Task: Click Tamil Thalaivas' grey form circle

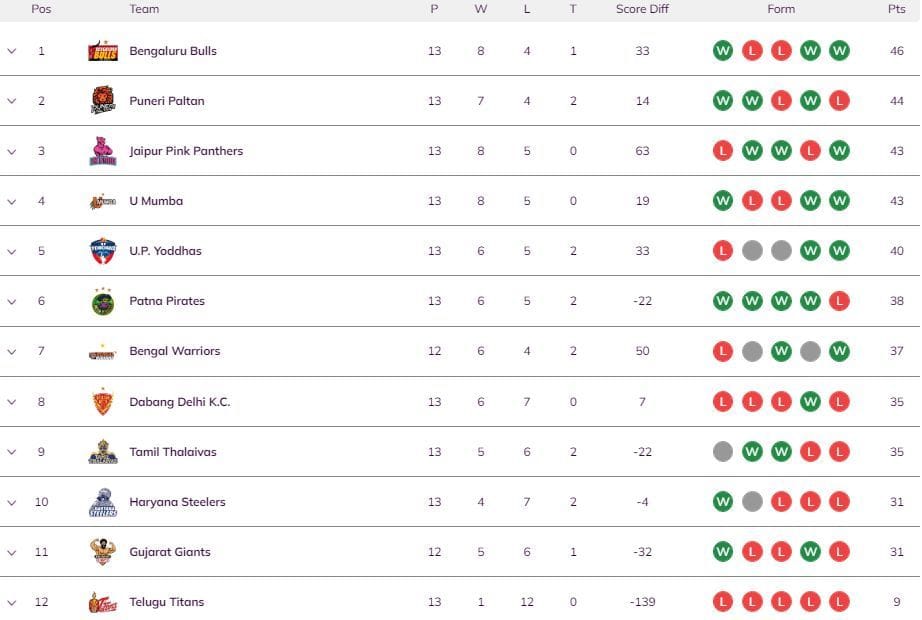Action: [723, 452]
